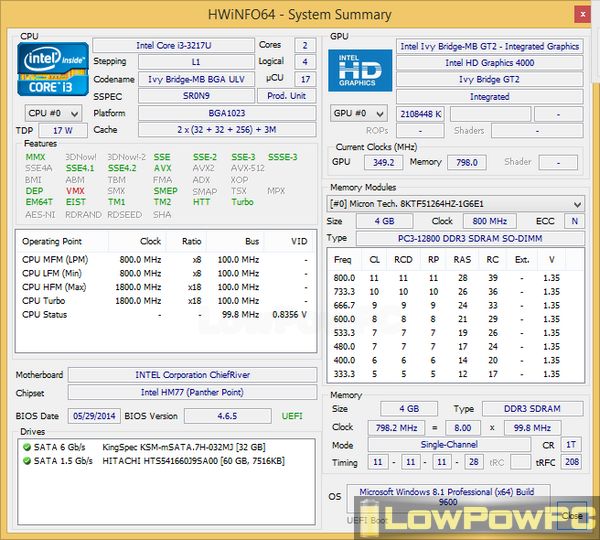Click the Intel HM77 (Panther Point) chipset field
600x540 pixels.
(x=192, y=392)
